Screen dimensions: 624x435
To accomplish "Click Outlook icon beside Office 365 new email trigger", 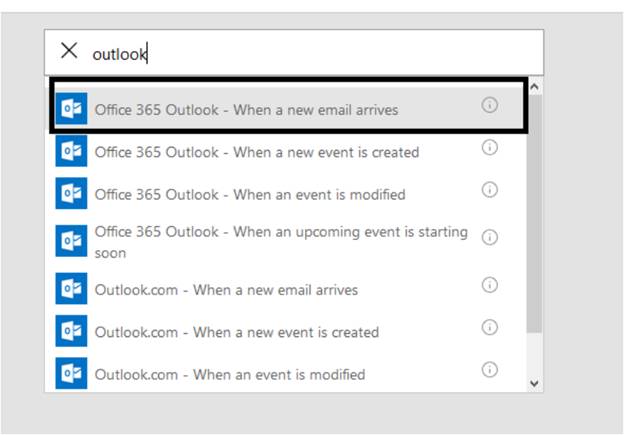I will 71,109.
